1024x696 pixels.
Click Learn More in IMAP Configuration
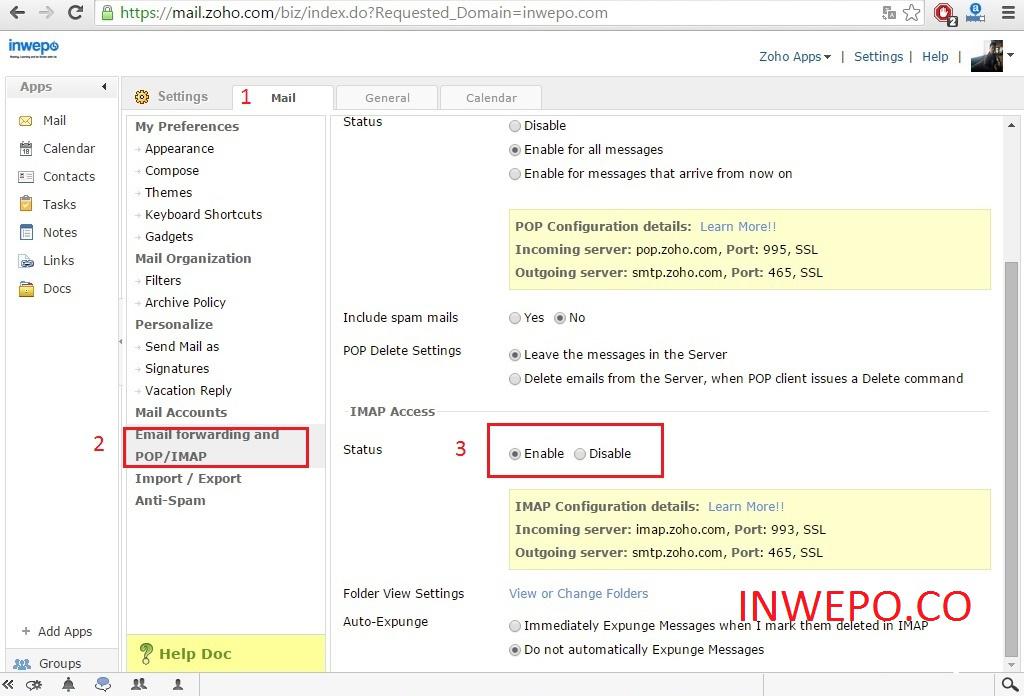(x=746, y=507)
